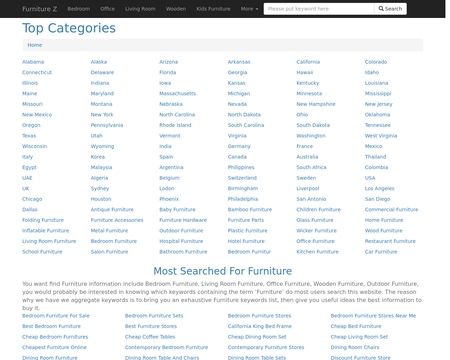Open the Dallas category link
450x360 pixels.
point(30,210)
